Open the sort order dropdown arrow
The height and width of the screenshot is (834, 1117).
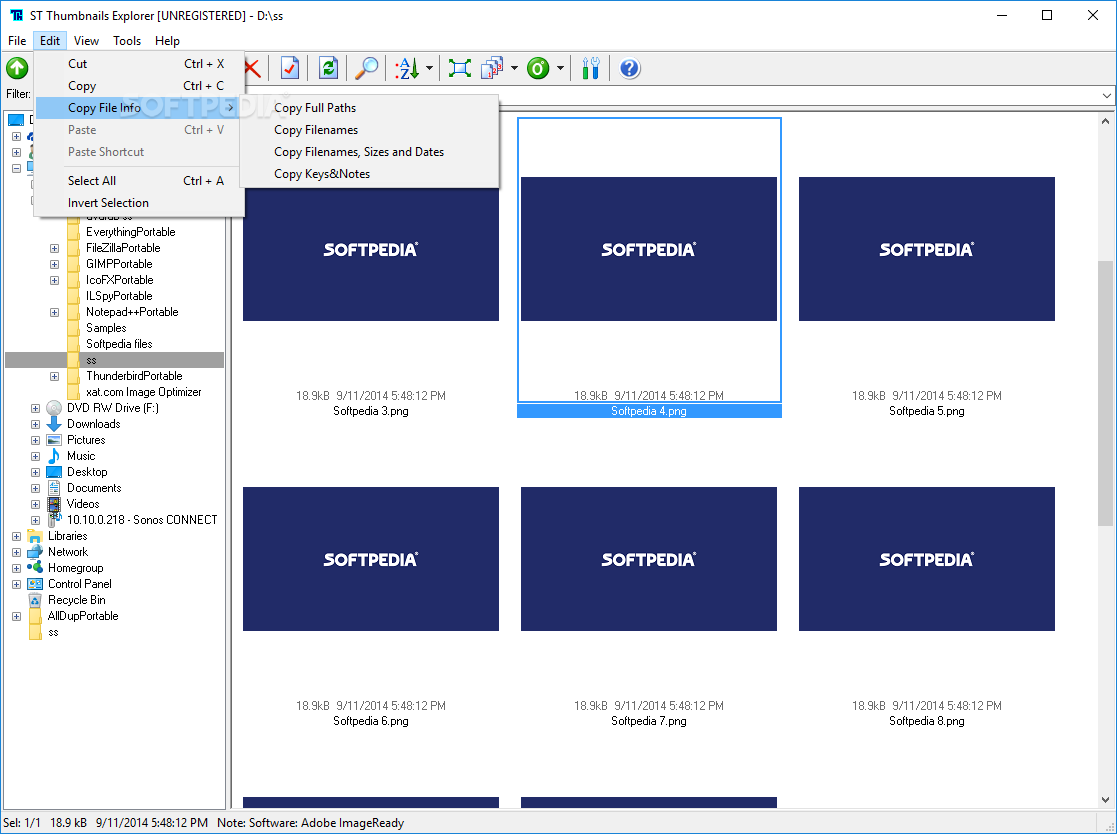coord(429,68)
